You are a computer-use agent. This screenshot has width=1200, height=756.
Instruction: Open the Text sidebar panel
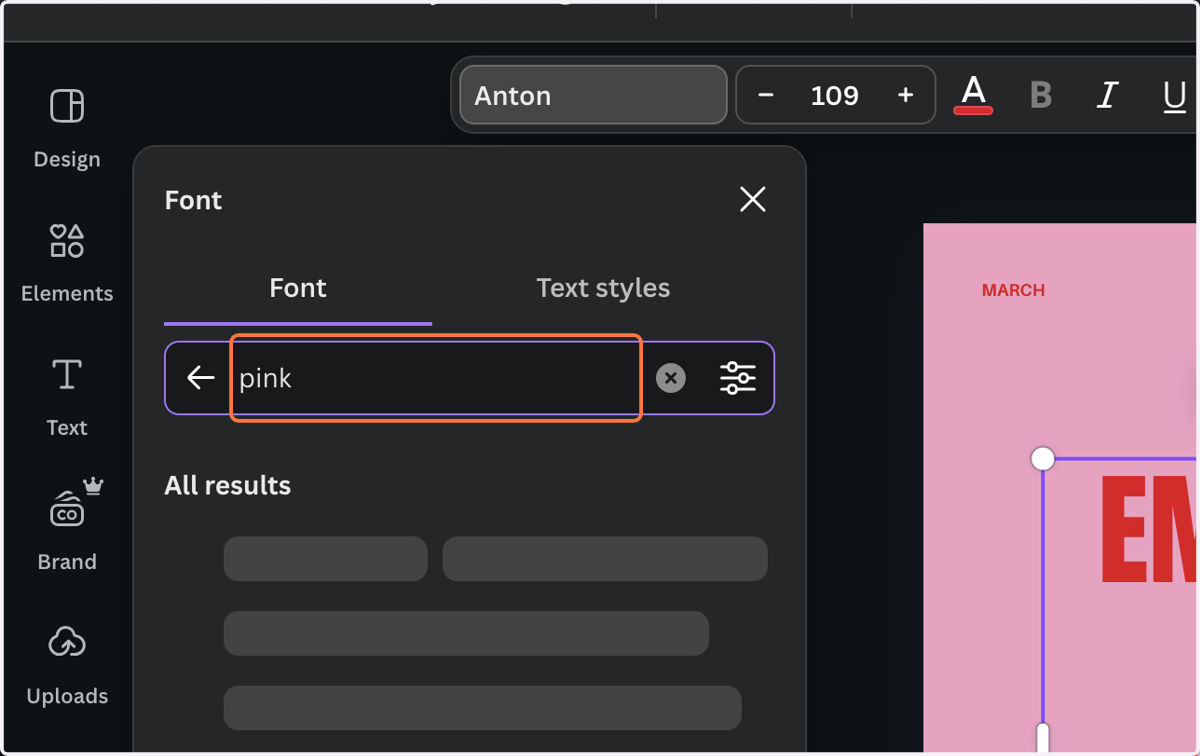(x=67, y=397)
